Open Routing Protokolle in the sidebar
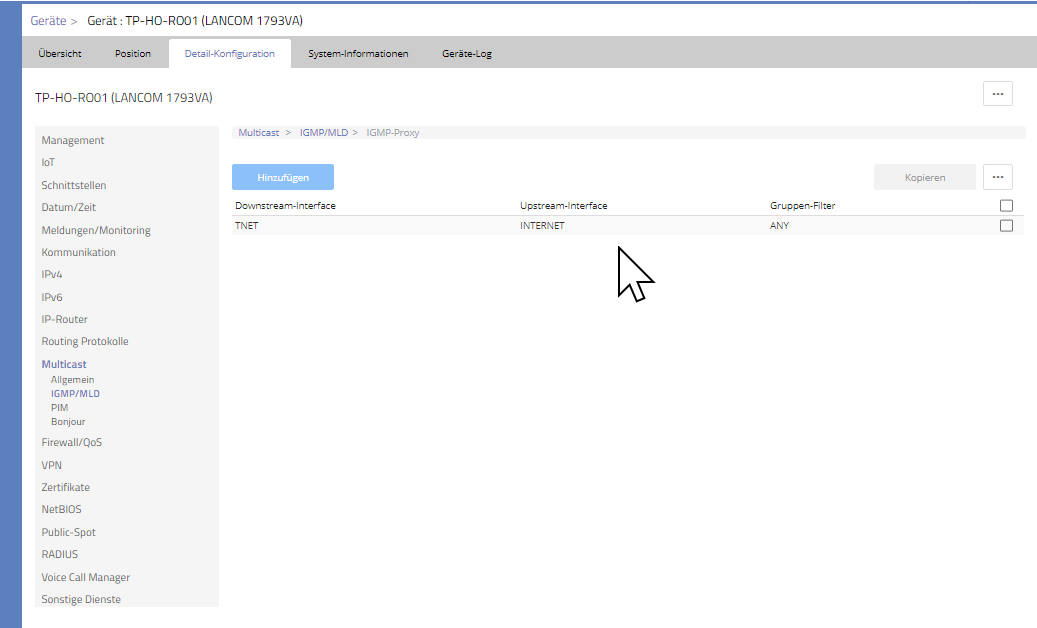The image size is (1037, 628). point(85,341)
